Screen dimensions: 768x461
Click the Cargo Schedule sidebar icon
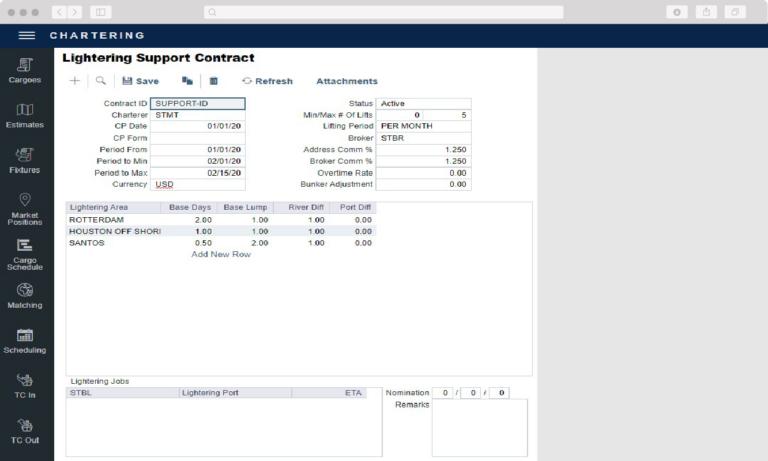tap(25, 254)
